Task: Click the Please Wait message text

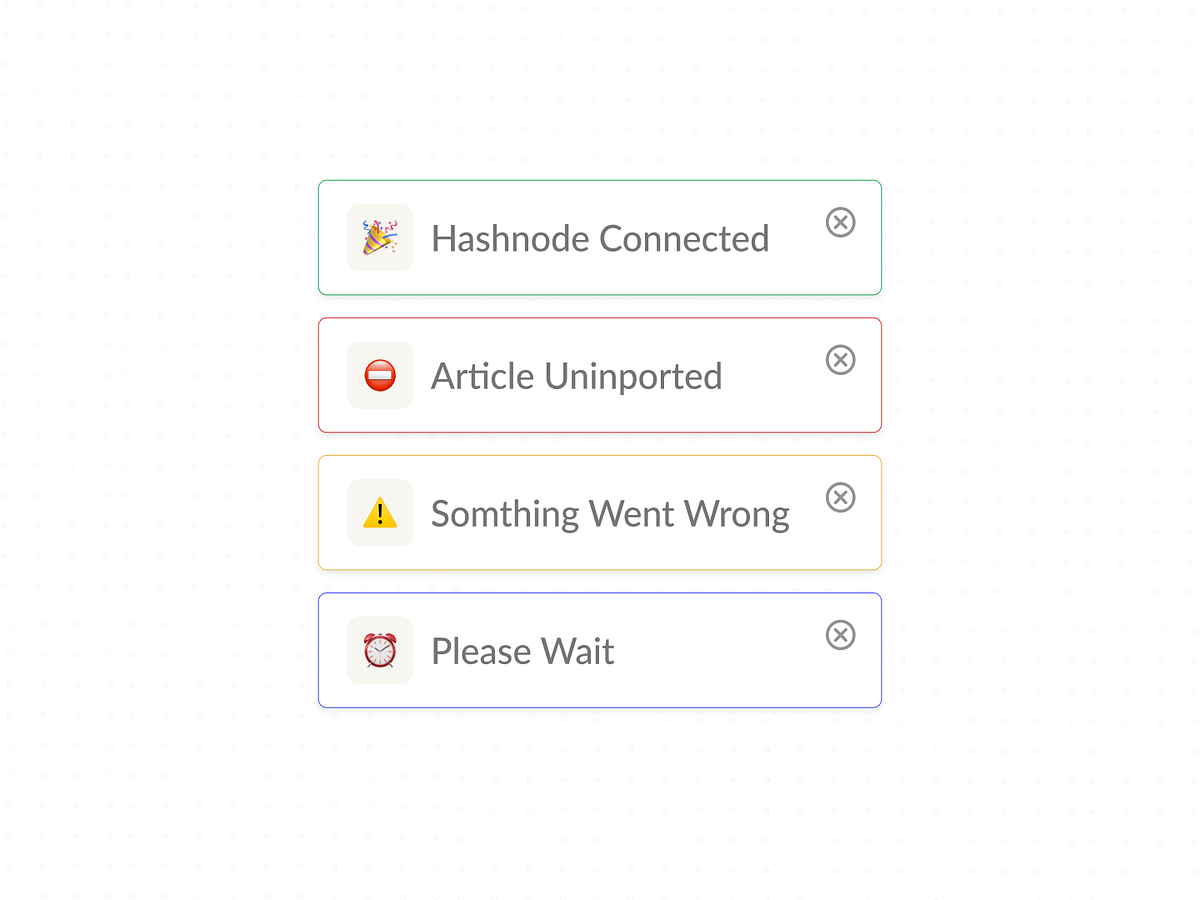Action: coord(522,650)
